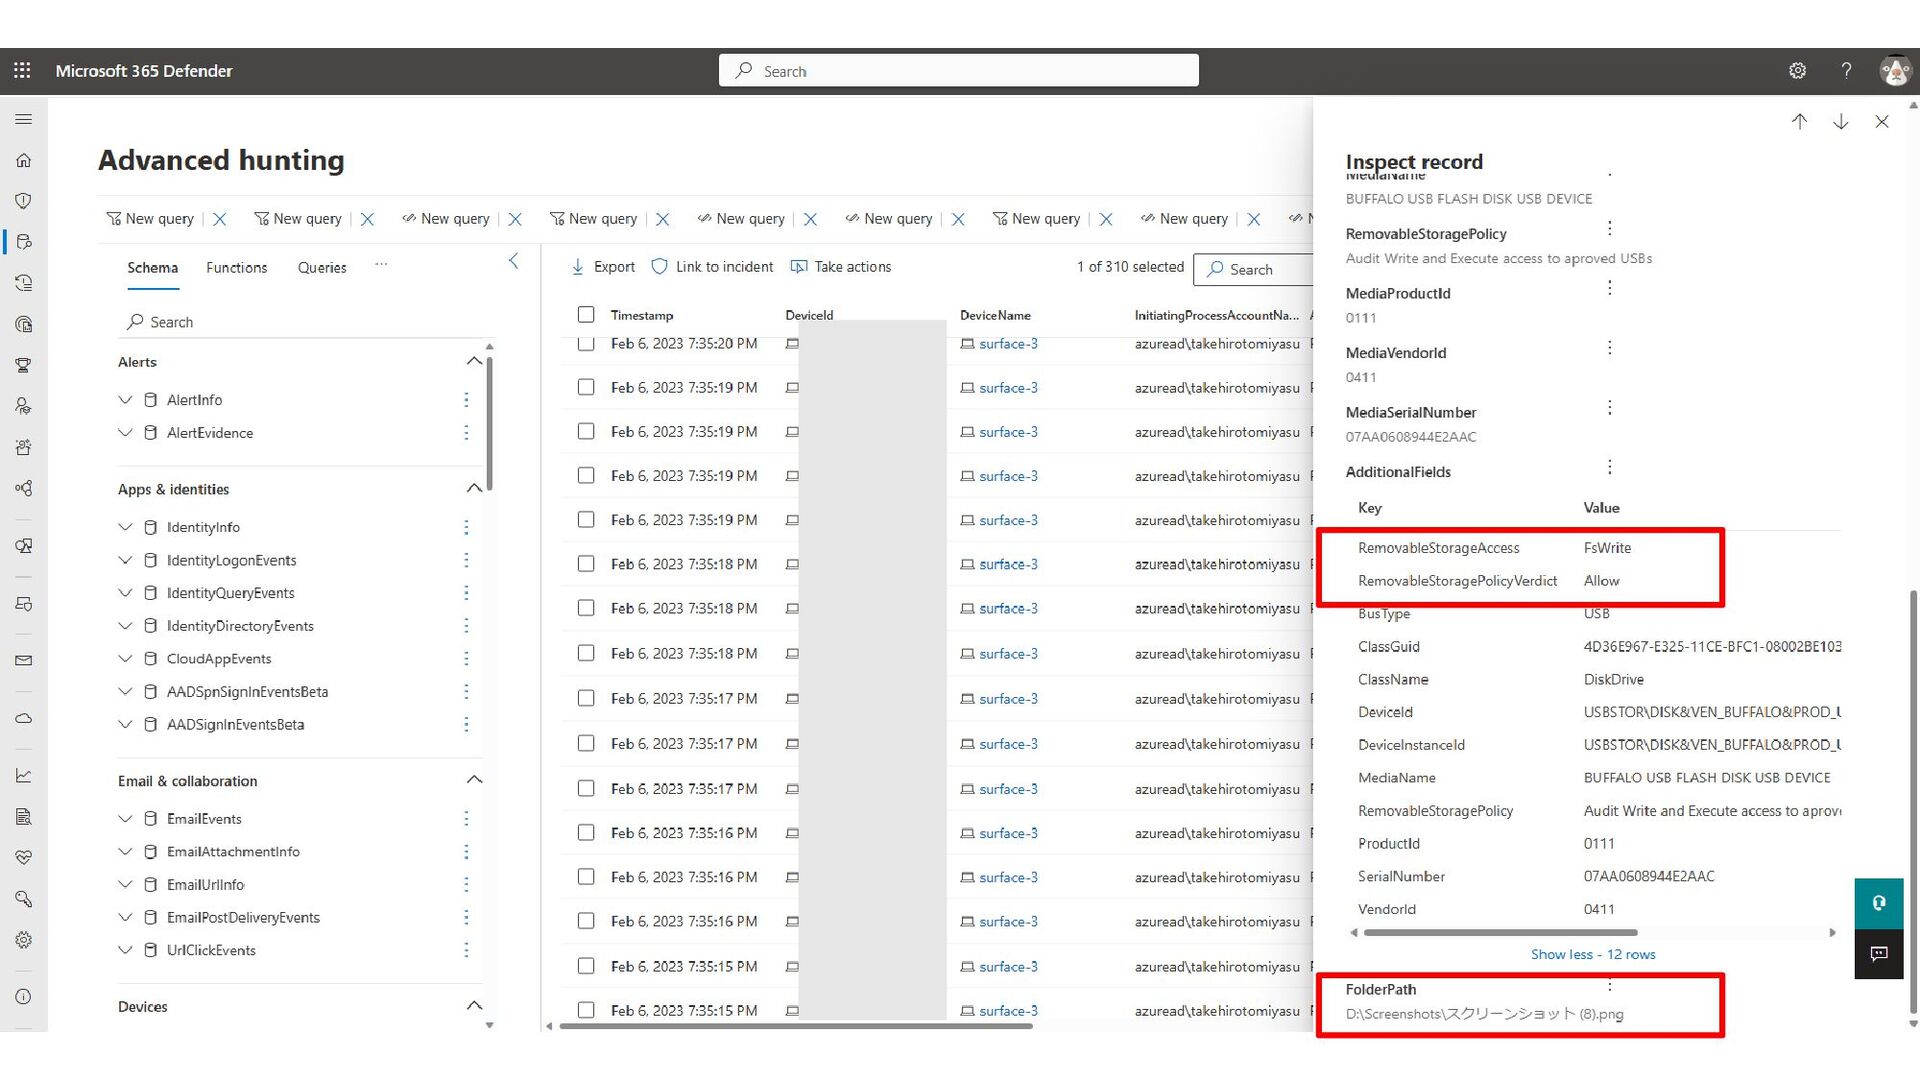
Task: Expand the UrlClickEvents table
Action: click(x=125, y=950)
